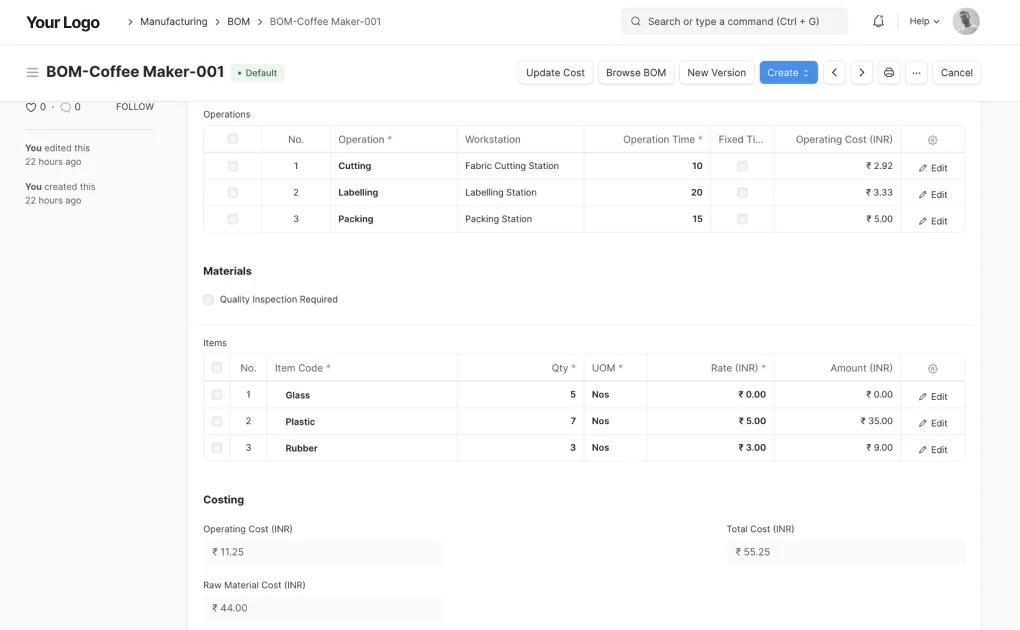
Task: Go to BOM list via breadcrumb
Action: point(238,21)
